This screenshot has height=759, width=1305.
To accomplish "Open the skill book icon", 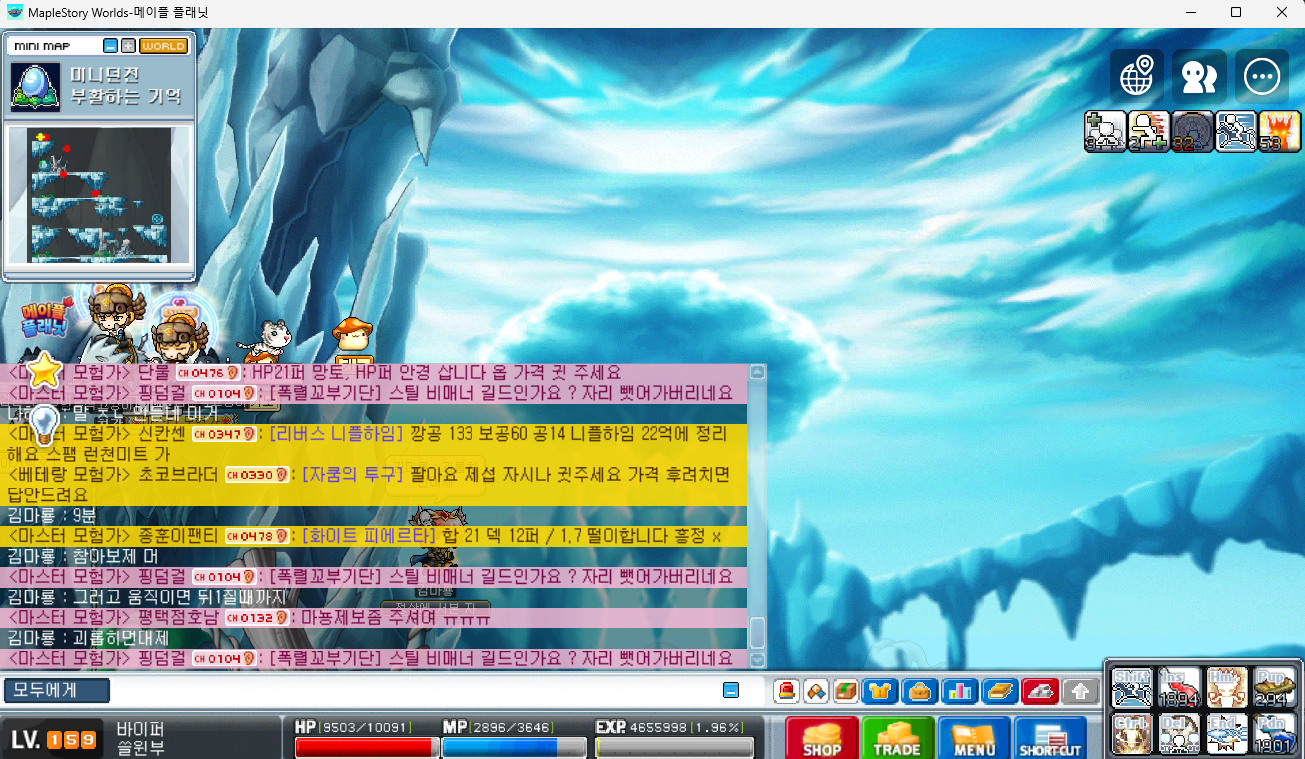I will tap(999, 691).
